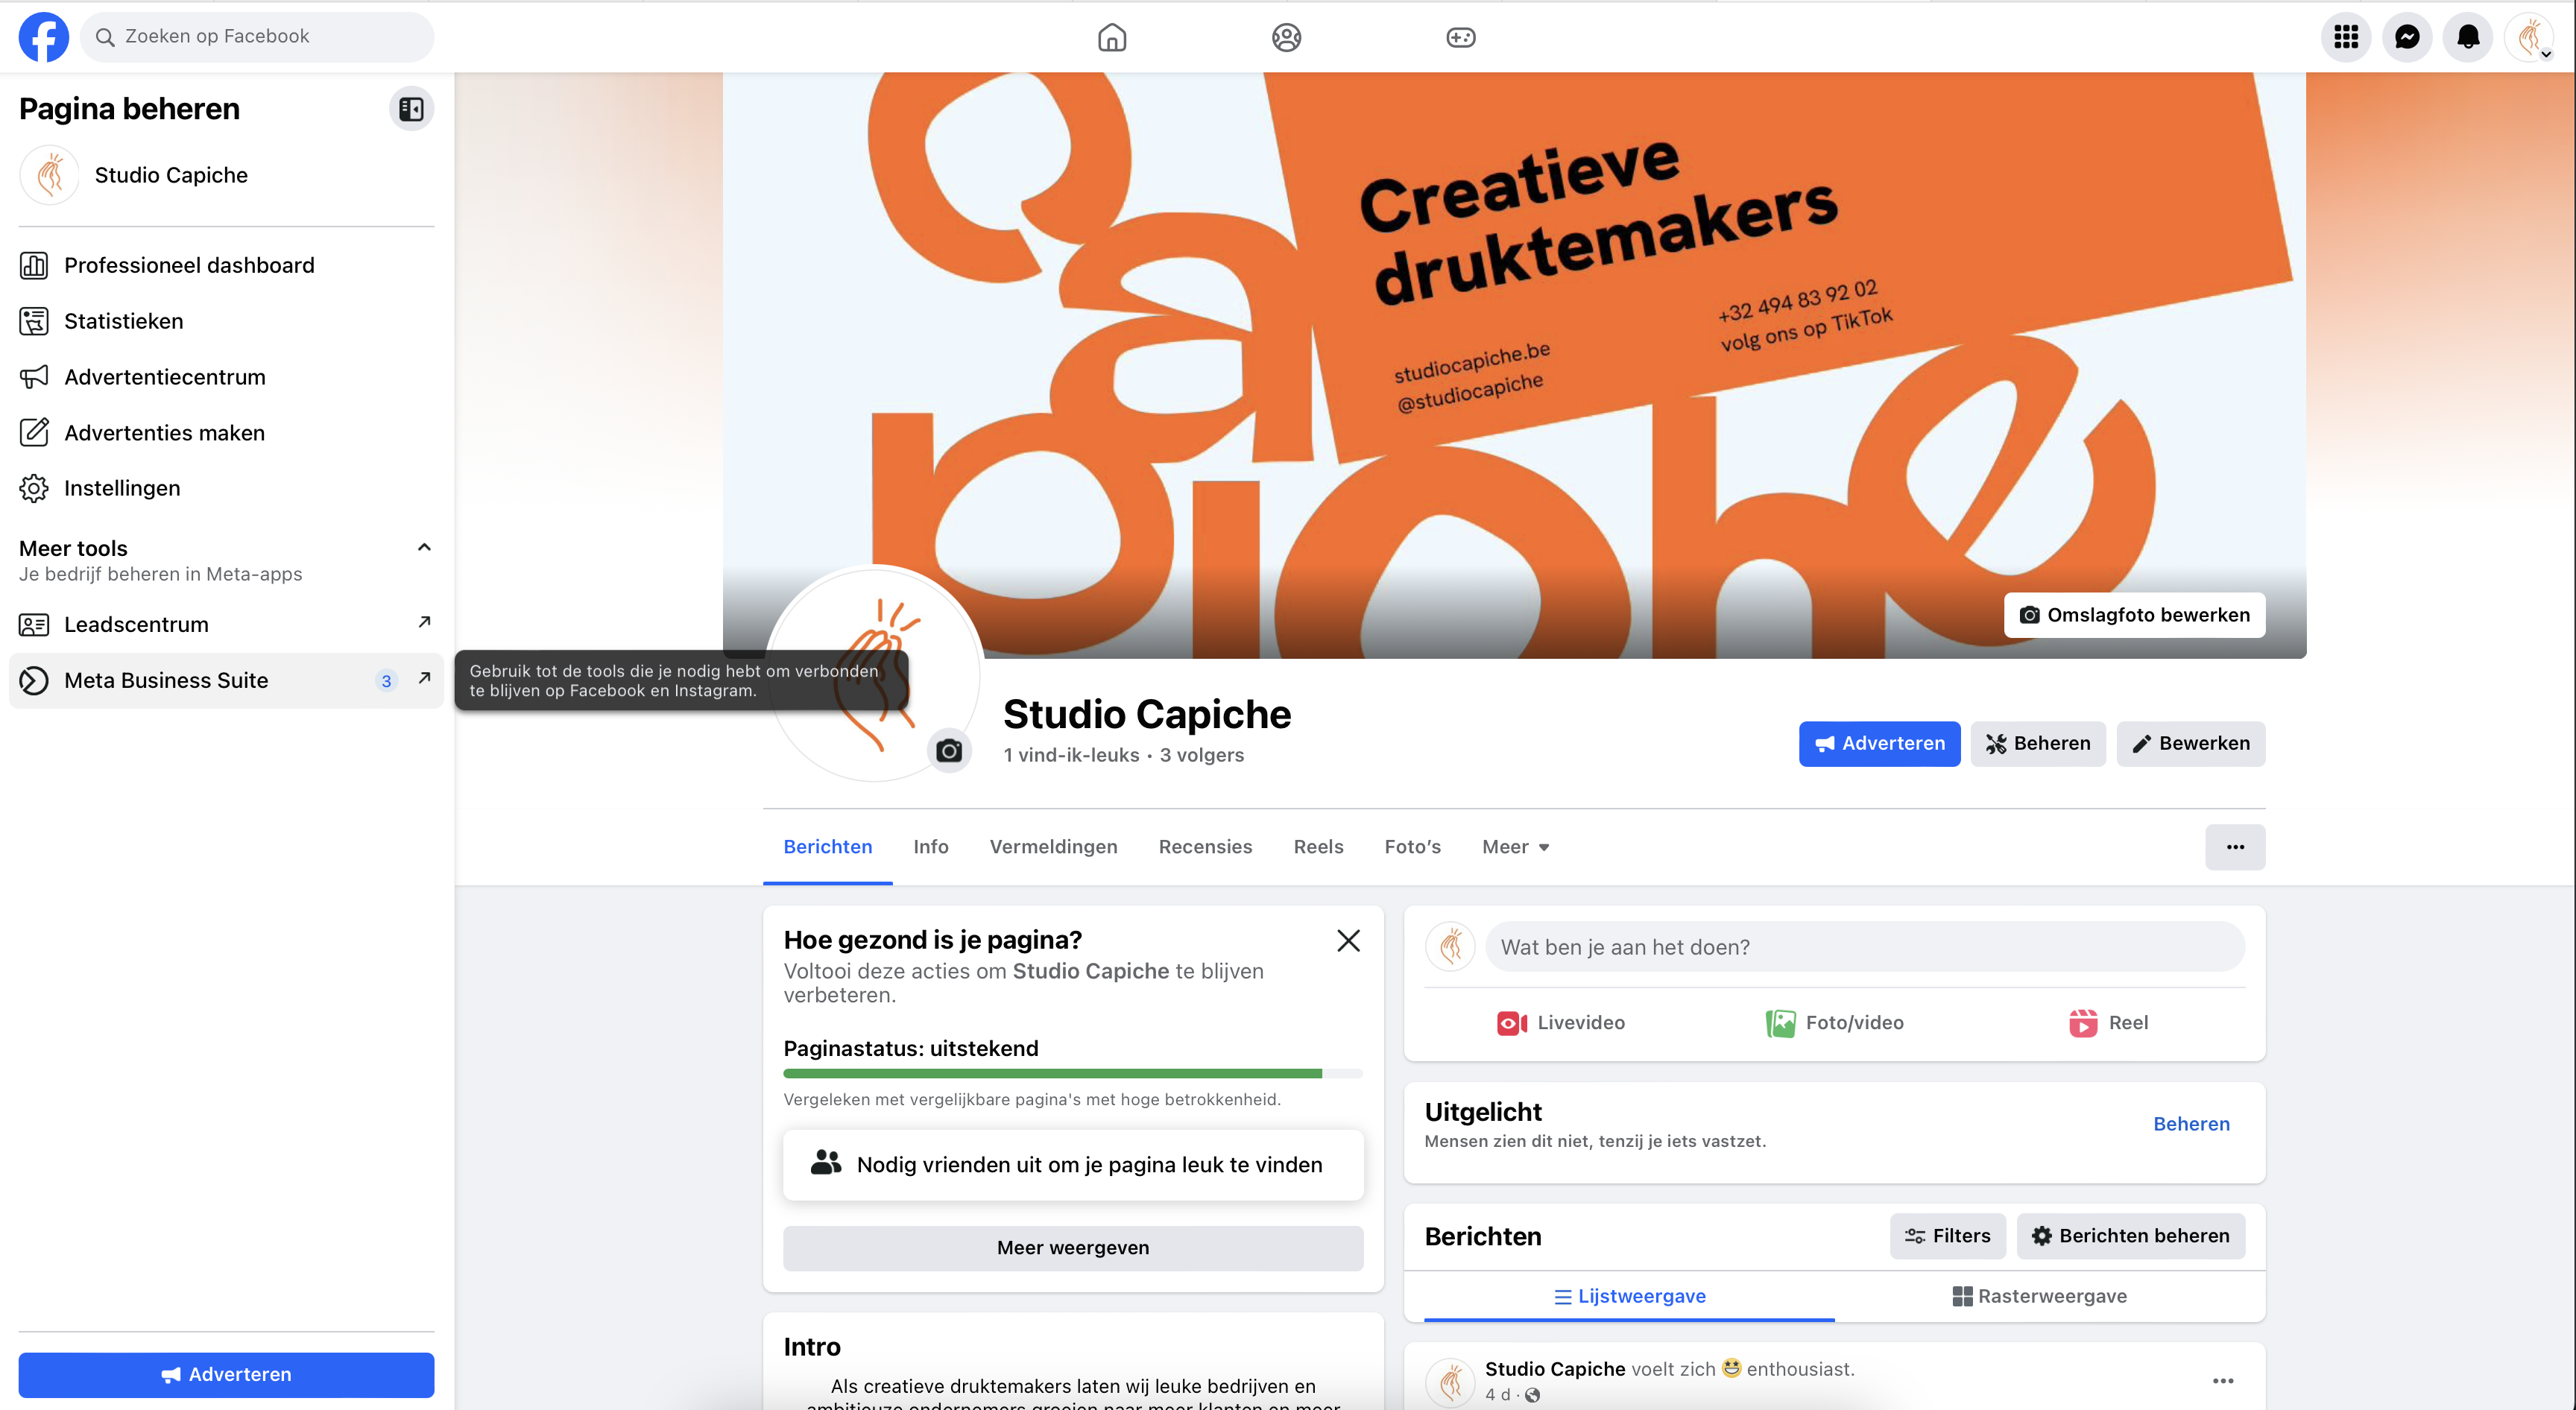Open Meta Business Suite

(226, 681)
